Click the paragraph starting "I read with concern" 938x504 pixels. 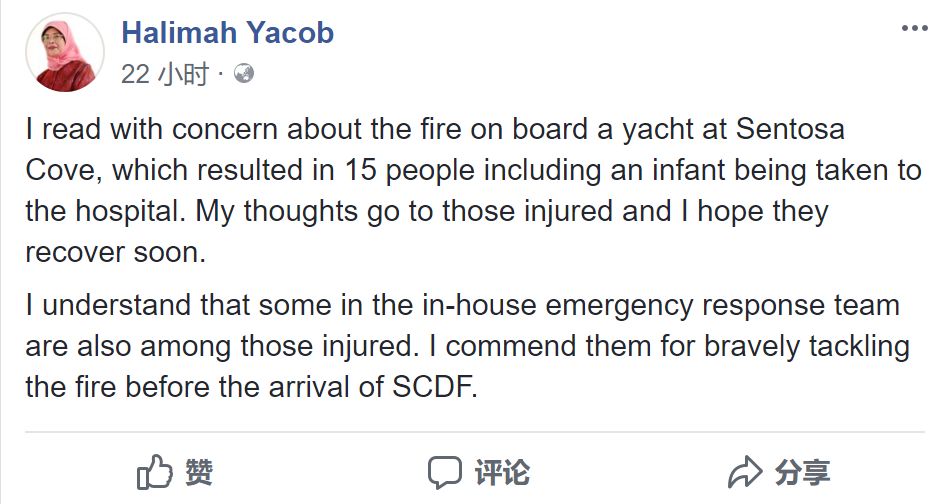coord(470,190)
